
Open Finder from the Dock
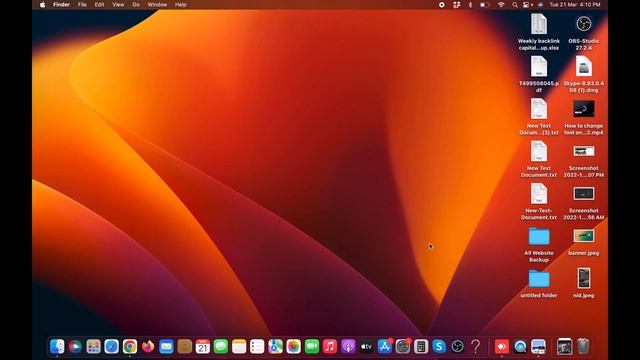pos(57,347)
